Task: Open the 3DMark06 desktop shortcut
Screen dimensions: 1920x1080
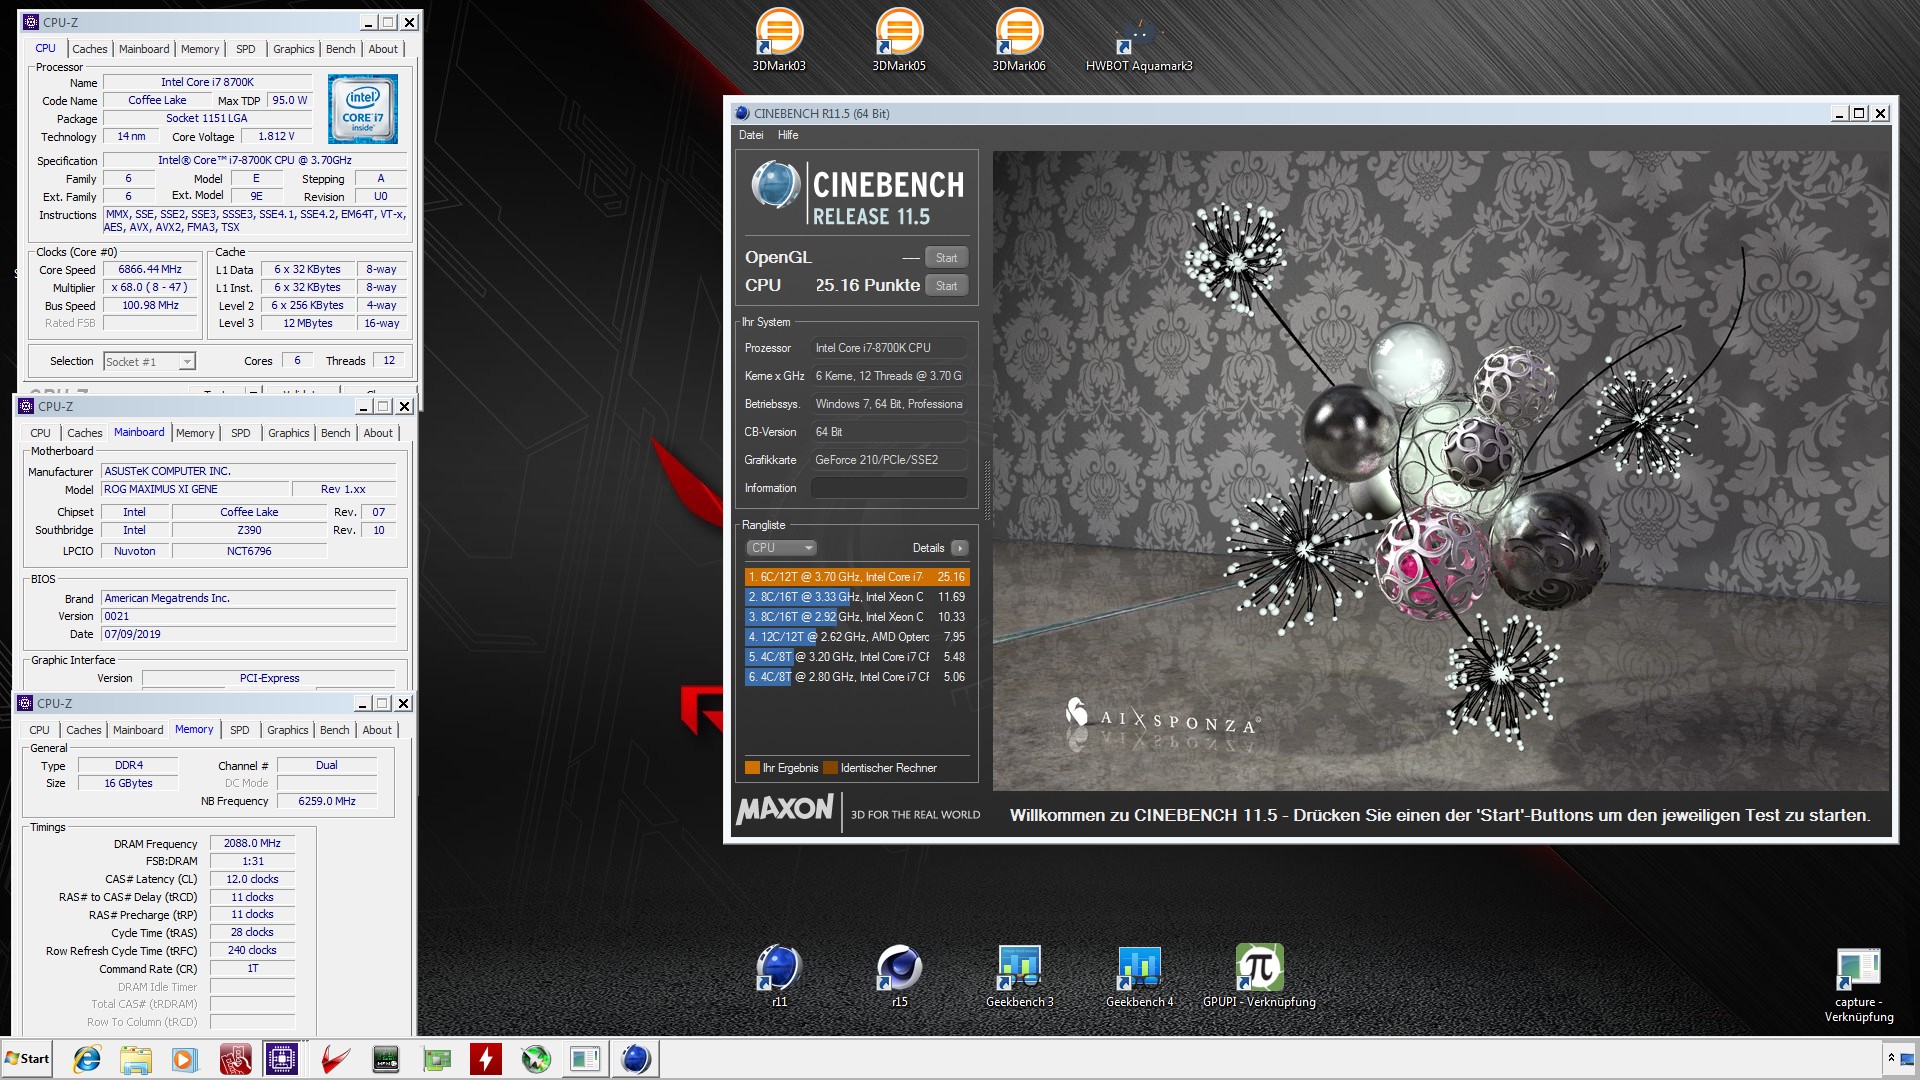Action: [x=1019, y=40]
